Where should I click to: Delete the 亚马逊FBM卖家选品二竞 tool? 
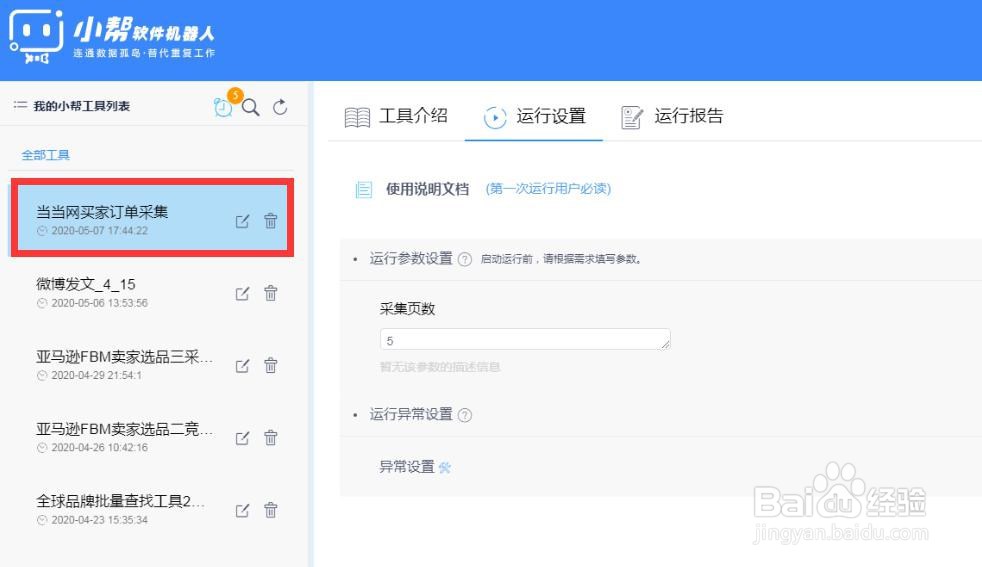pos(271,437)
